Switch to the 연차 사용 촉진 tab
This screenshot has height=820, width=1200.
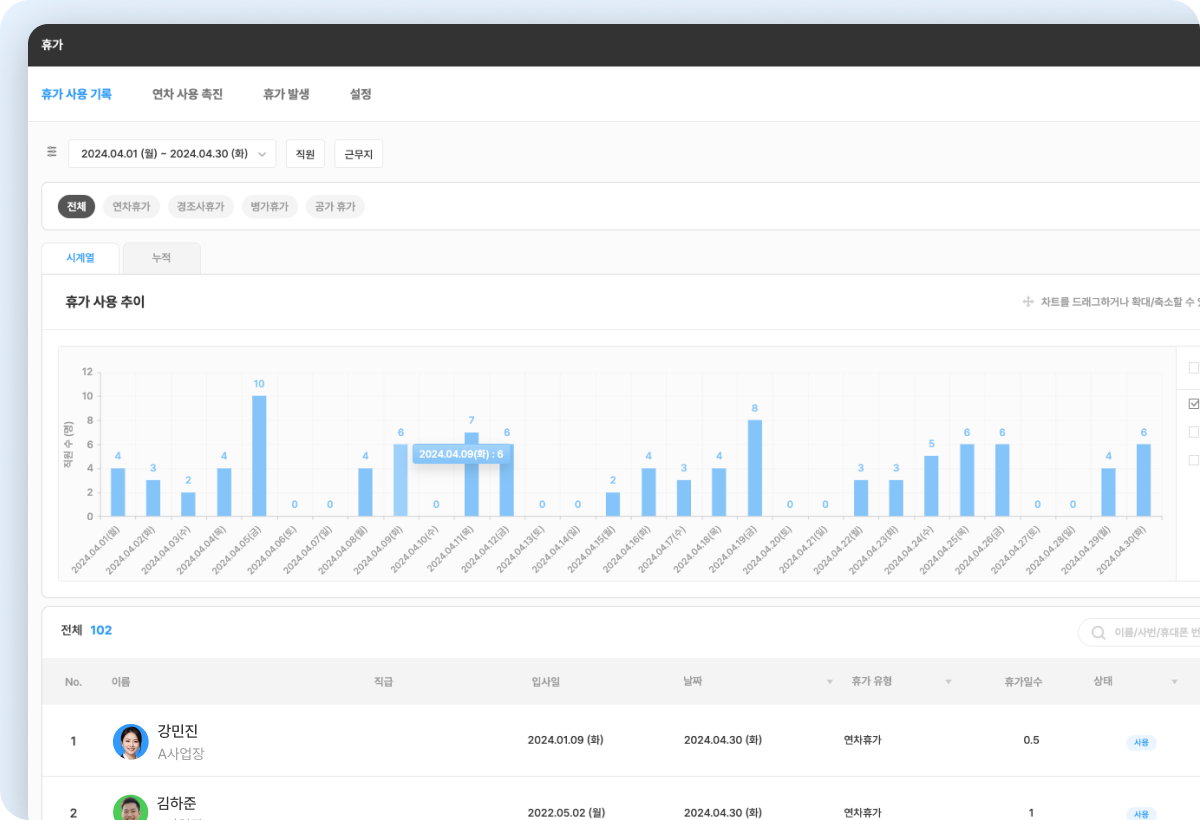tap(187, 94)
